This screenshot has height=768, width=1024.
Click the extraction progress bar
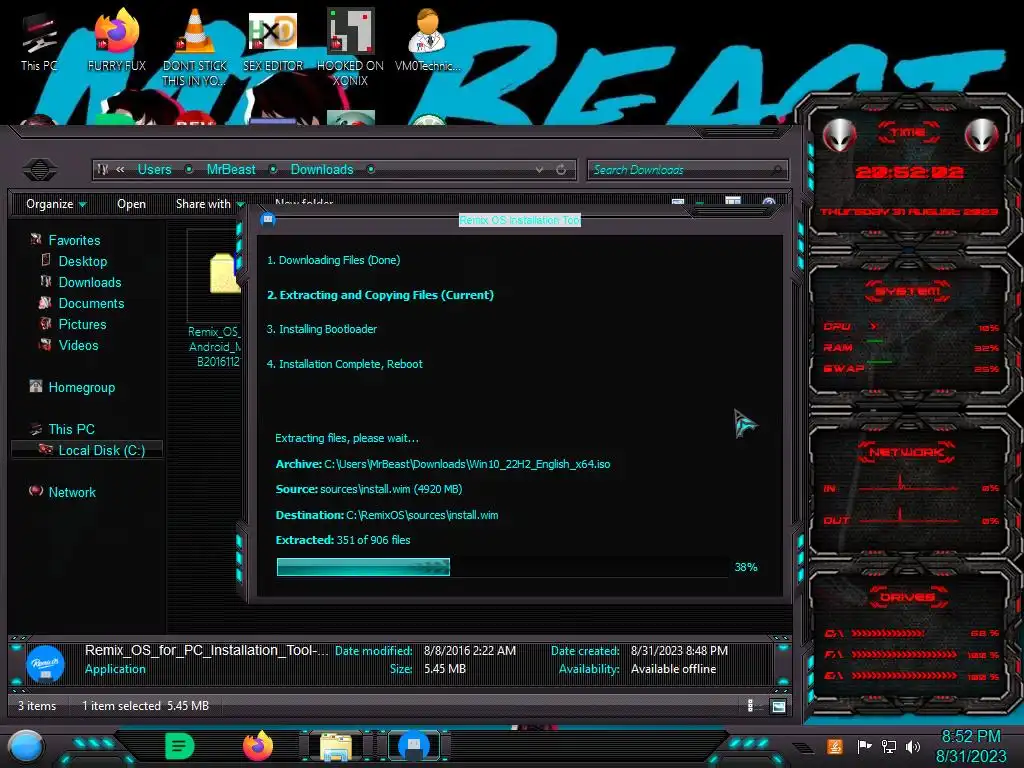pyautogui.click(x=504, y=567)
